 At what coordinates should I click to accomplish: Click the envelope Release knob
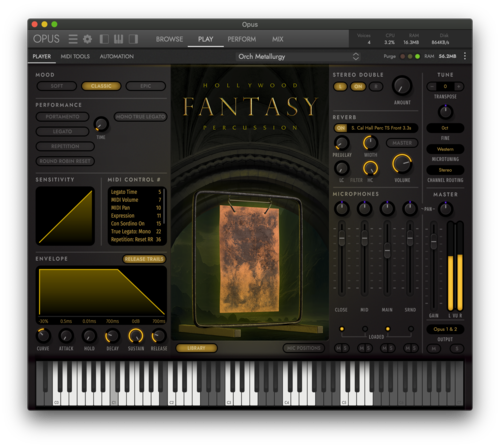point(159,336)
